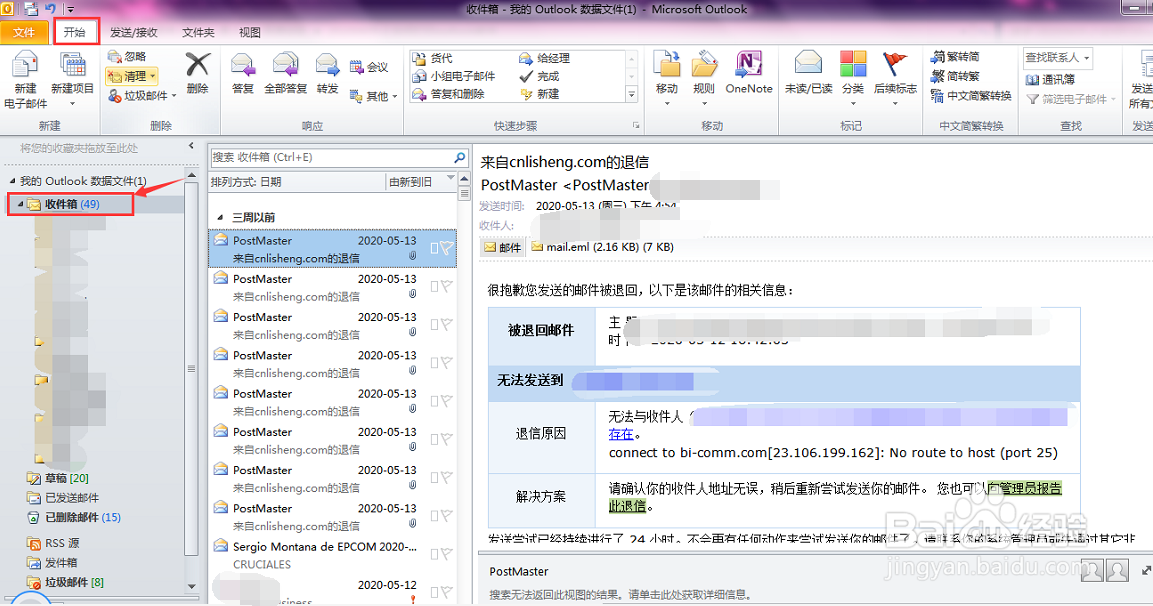1153x606 pixels.
Task: Send the message to OneNote
Action: click(749, 74)
